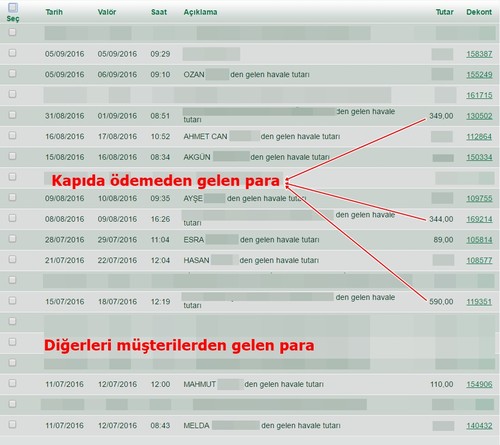The height and width of the screenshot is (445, 500).
Task: Click the Dekont column header
Action: [x=479, y=12]
